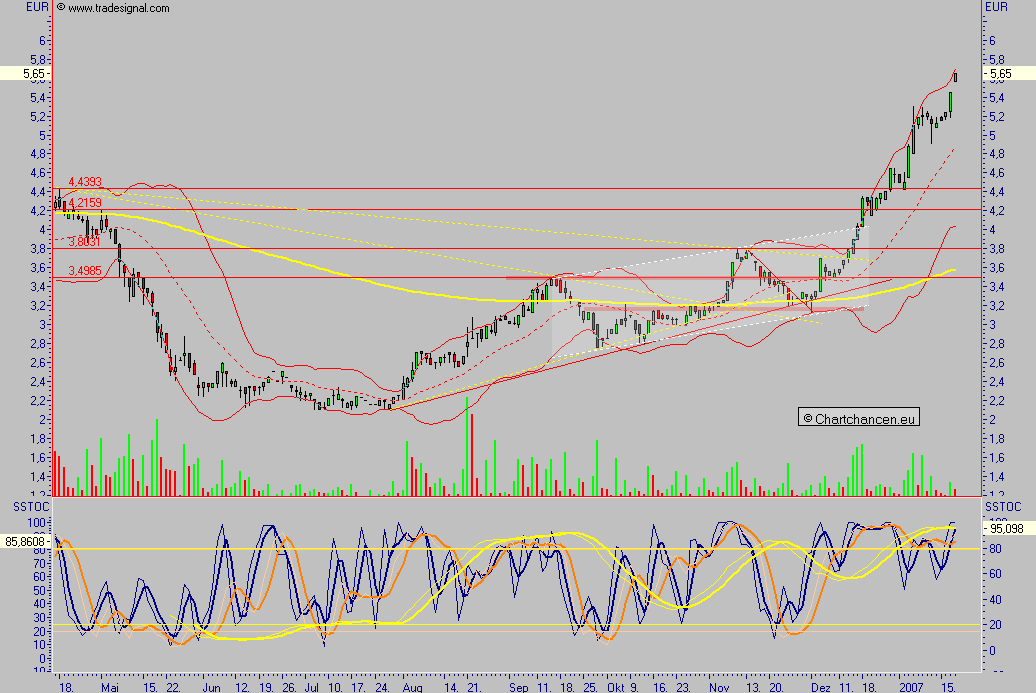Click the 95,098 stochastic value tag
Image resolution: width=1036 pixels, height=693 pixels.
[x=1004, y=530]
